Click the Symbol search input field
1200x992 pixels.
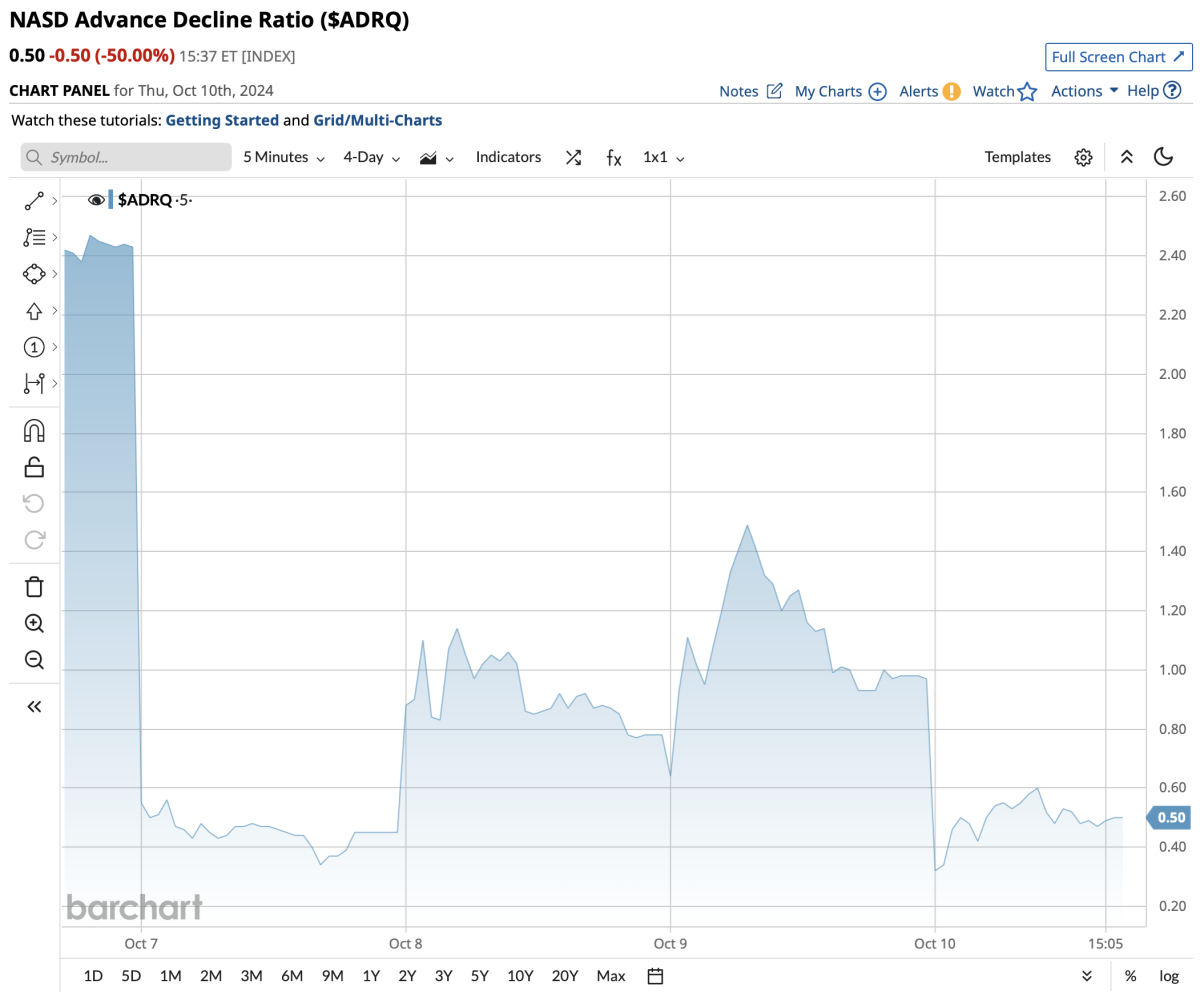pos(126,157)
